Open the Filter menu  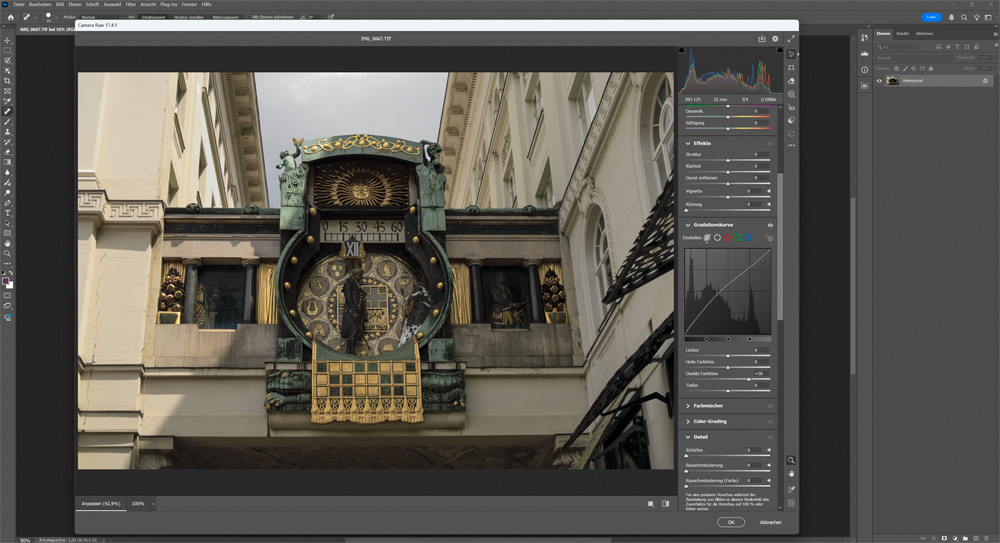tap(131, 4)
